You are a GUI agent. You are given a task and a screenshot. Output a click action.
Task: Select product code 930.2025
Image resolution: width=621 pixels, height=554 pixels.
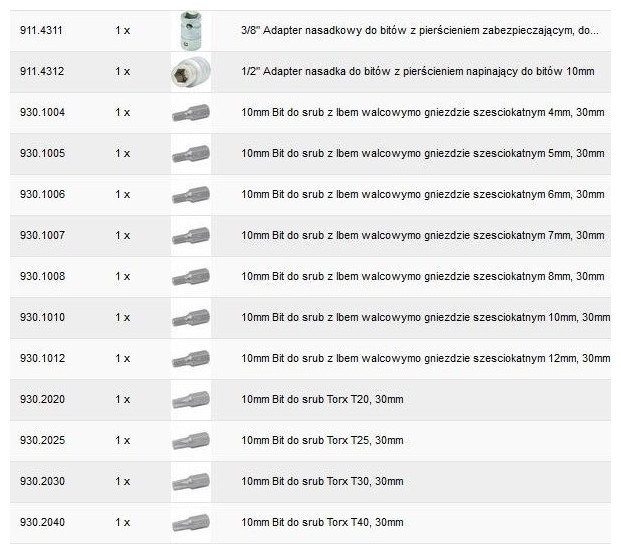pyautogui.click(x=42, y=440)
